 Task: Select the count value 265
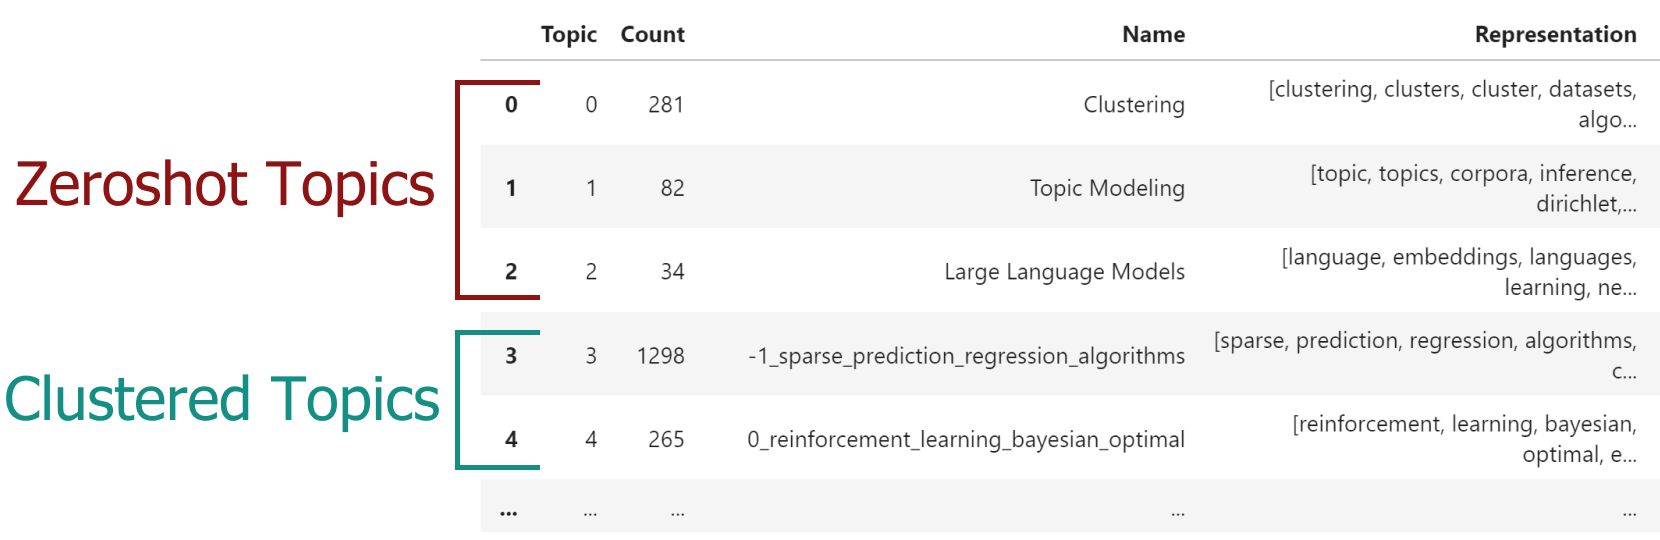coord(666,440)
